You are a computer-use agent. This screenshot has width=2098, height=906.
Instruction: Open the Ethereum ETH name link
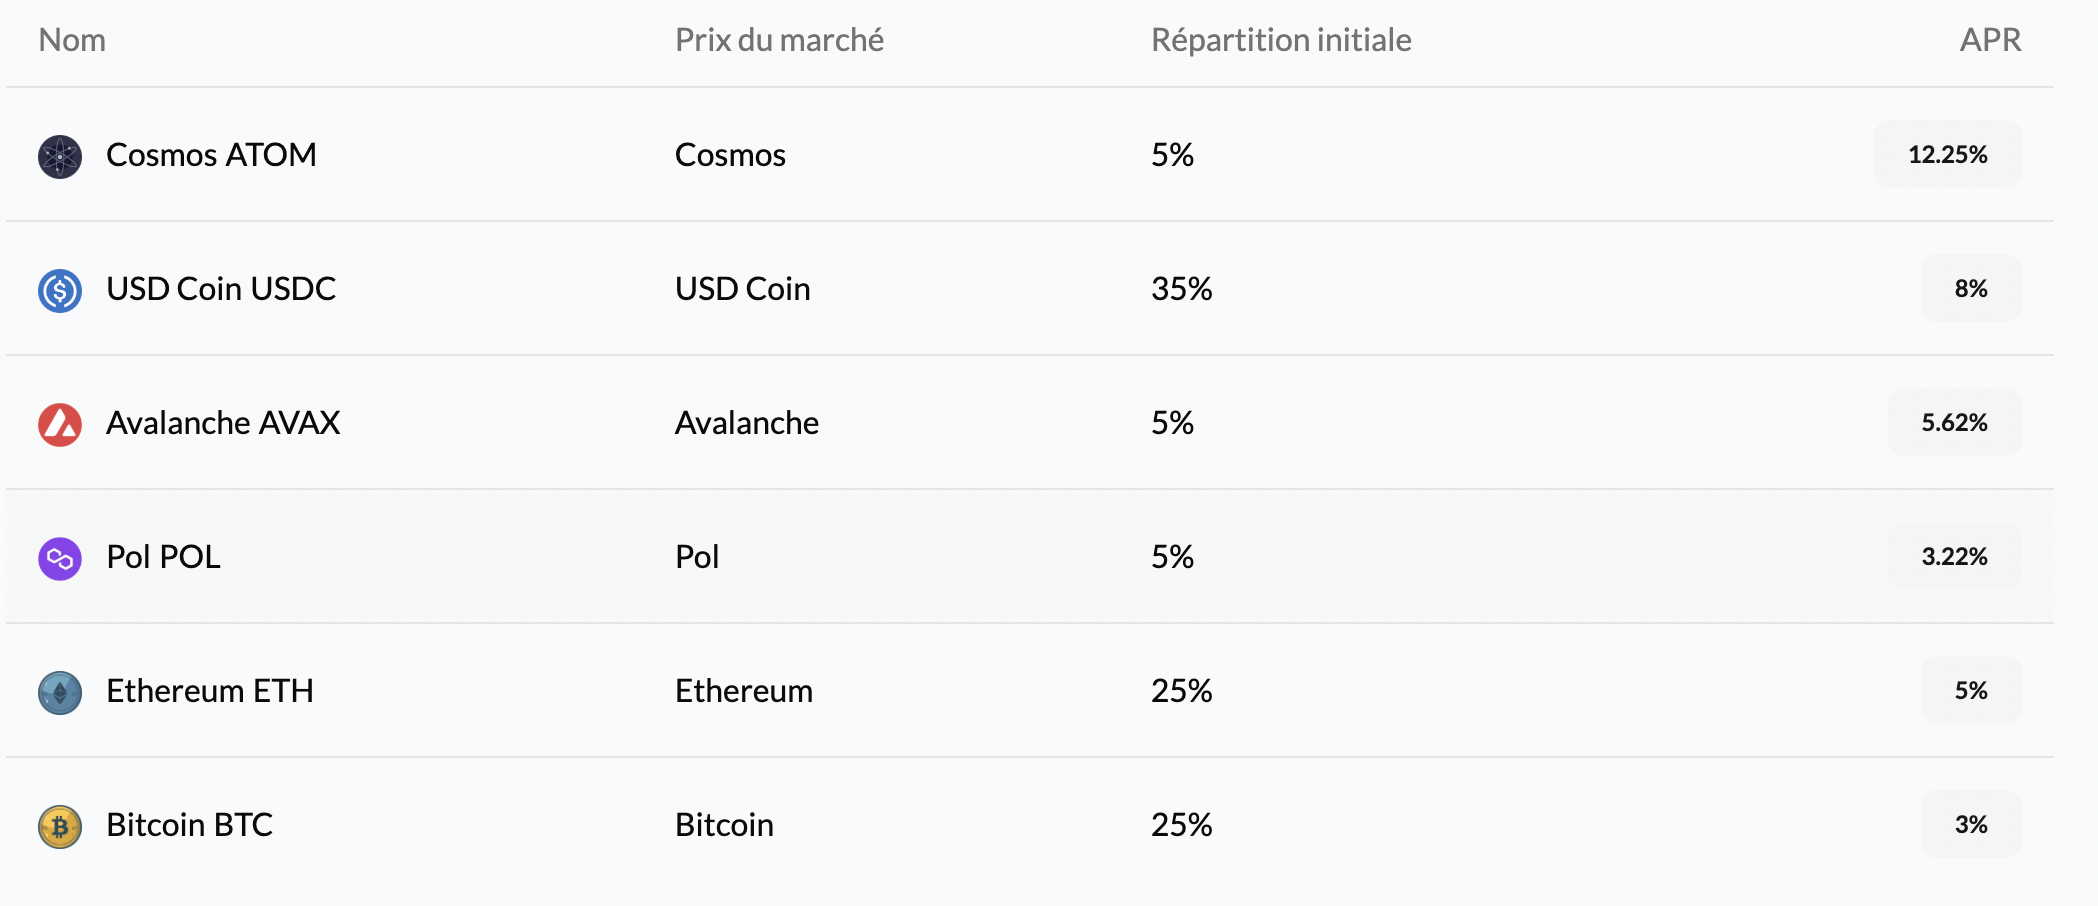pyautogui.click(x=210, y=691)
